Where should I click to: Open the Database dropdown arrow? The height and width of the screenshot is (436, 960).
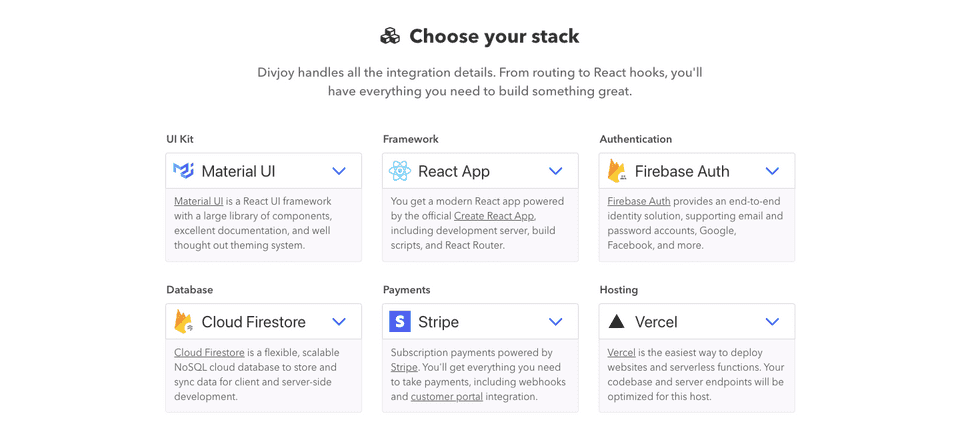coord(339,321)
